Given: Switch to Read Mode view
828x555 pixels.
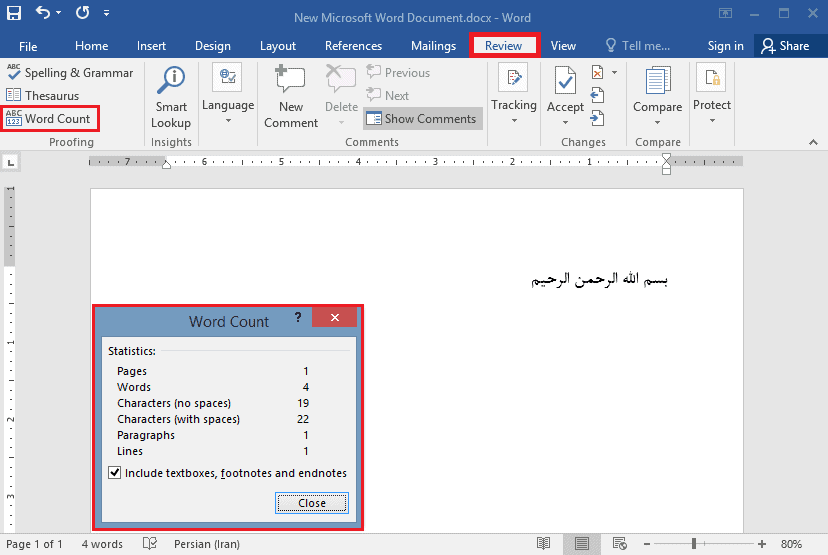Looking at the screenshot, I should 543,543.
